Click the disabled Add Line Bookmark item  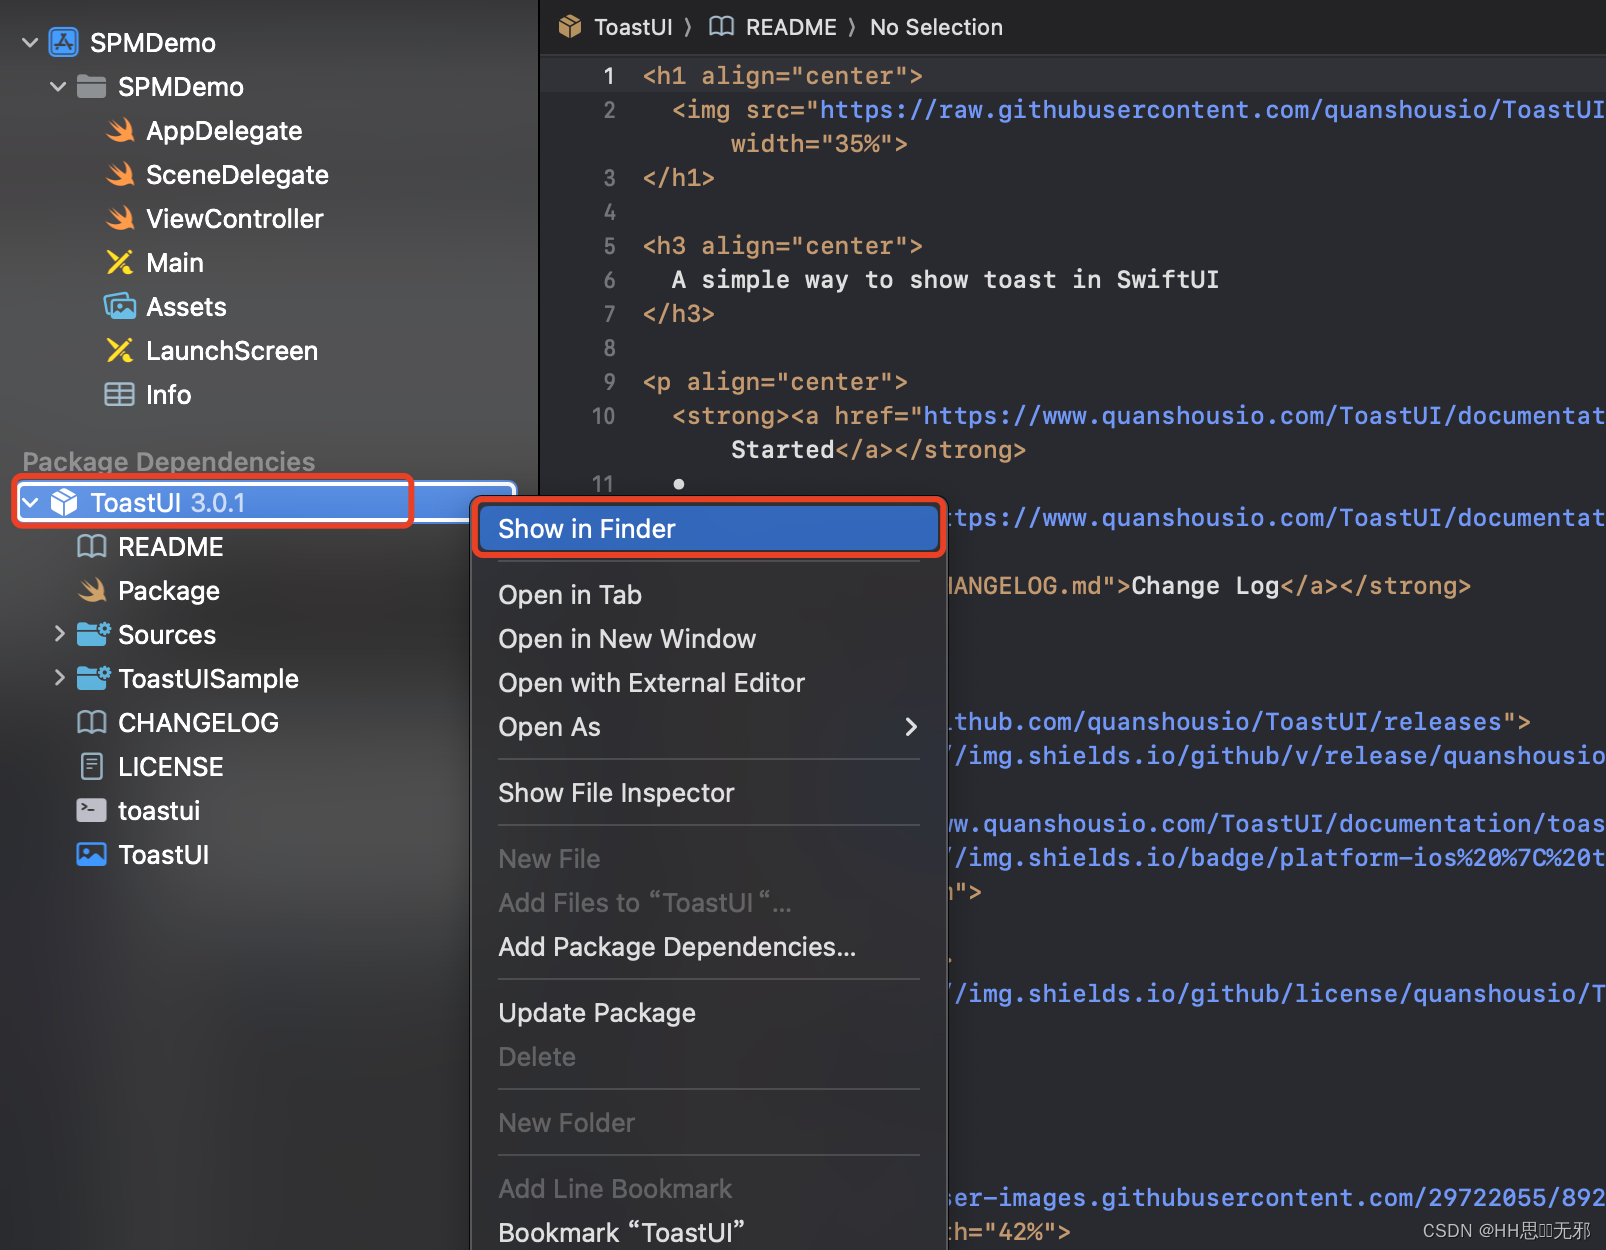[x=709, y=1189]
